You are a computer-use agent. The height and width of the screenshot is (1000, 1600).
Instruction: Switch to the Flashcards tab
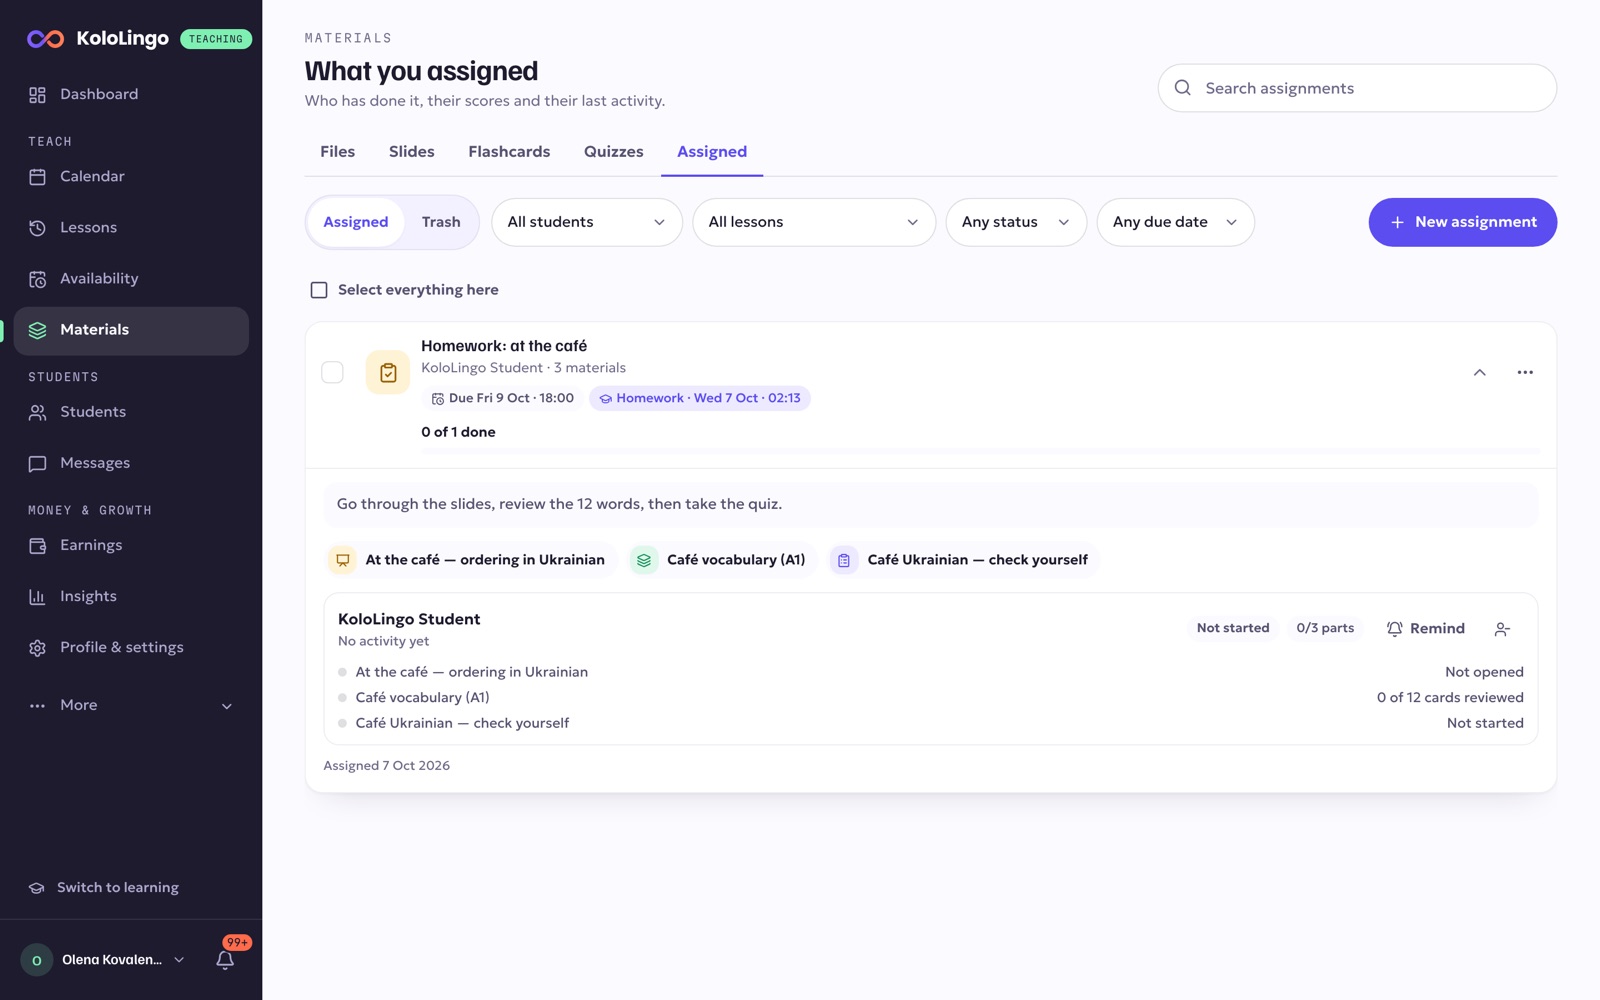pyautogui.click(x=509, y=152)
